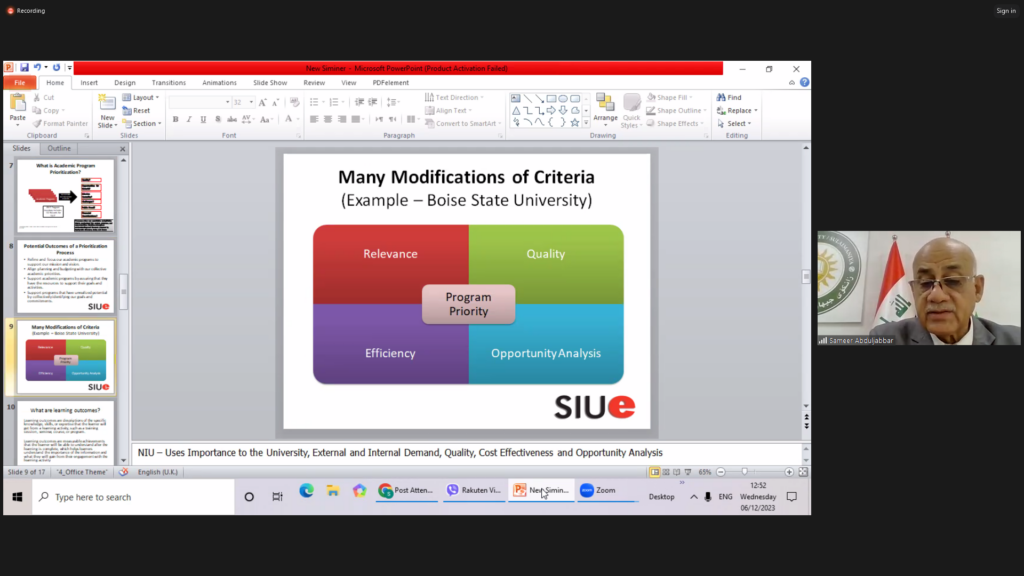Select the 5-Point Star shape

click(x=575, y=122)
